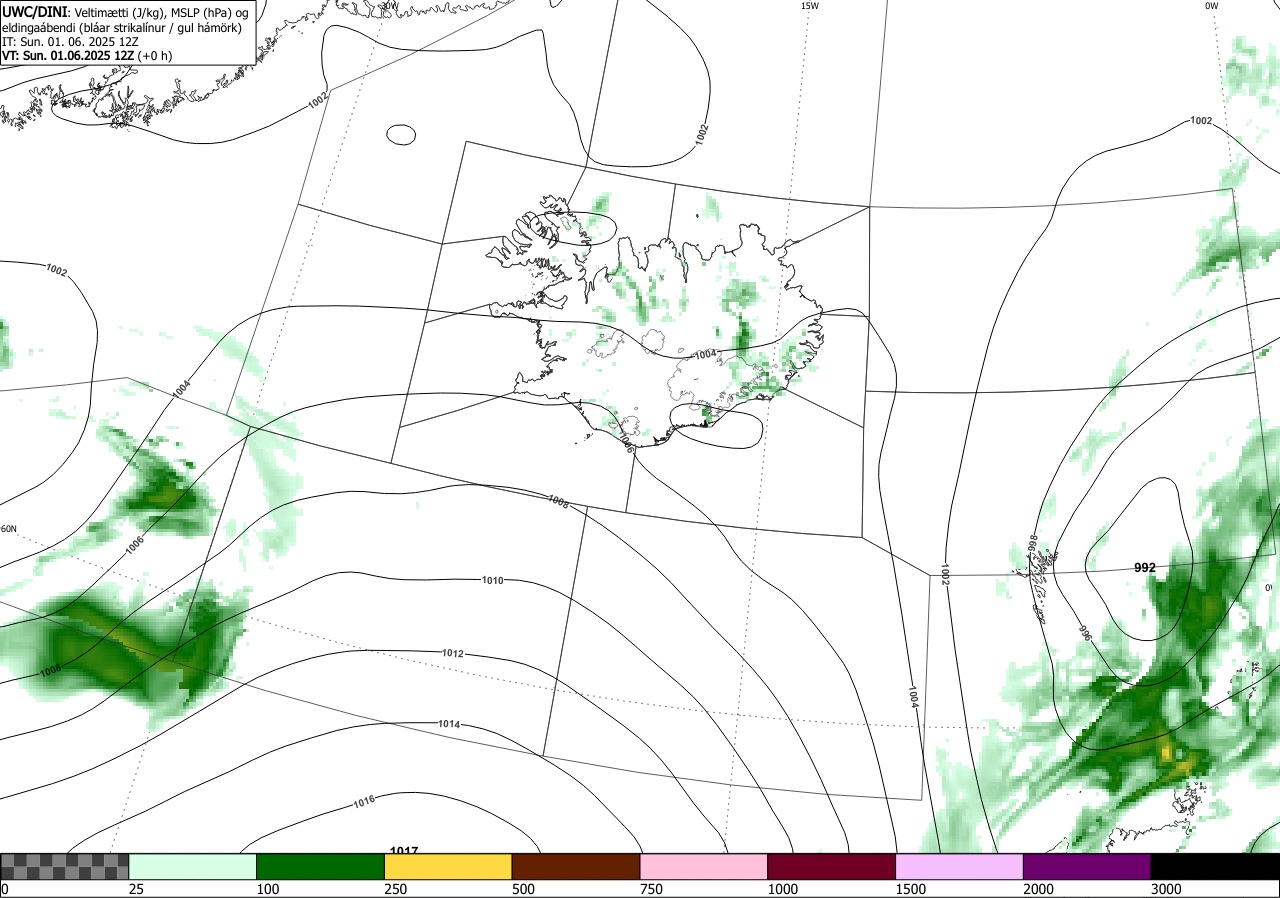Image resolution: width=1280 pixels, height=898 pixels.
Task: Click the legend value '250'
Action: tap(396, 889)
